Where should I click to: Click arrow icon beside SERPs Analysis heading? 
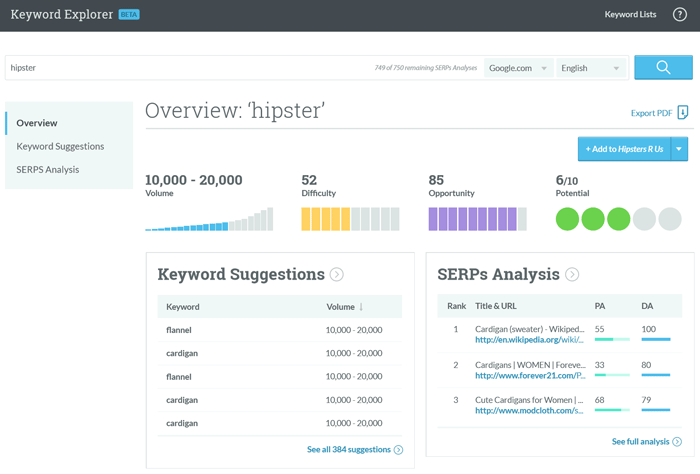tap(572, 275)
